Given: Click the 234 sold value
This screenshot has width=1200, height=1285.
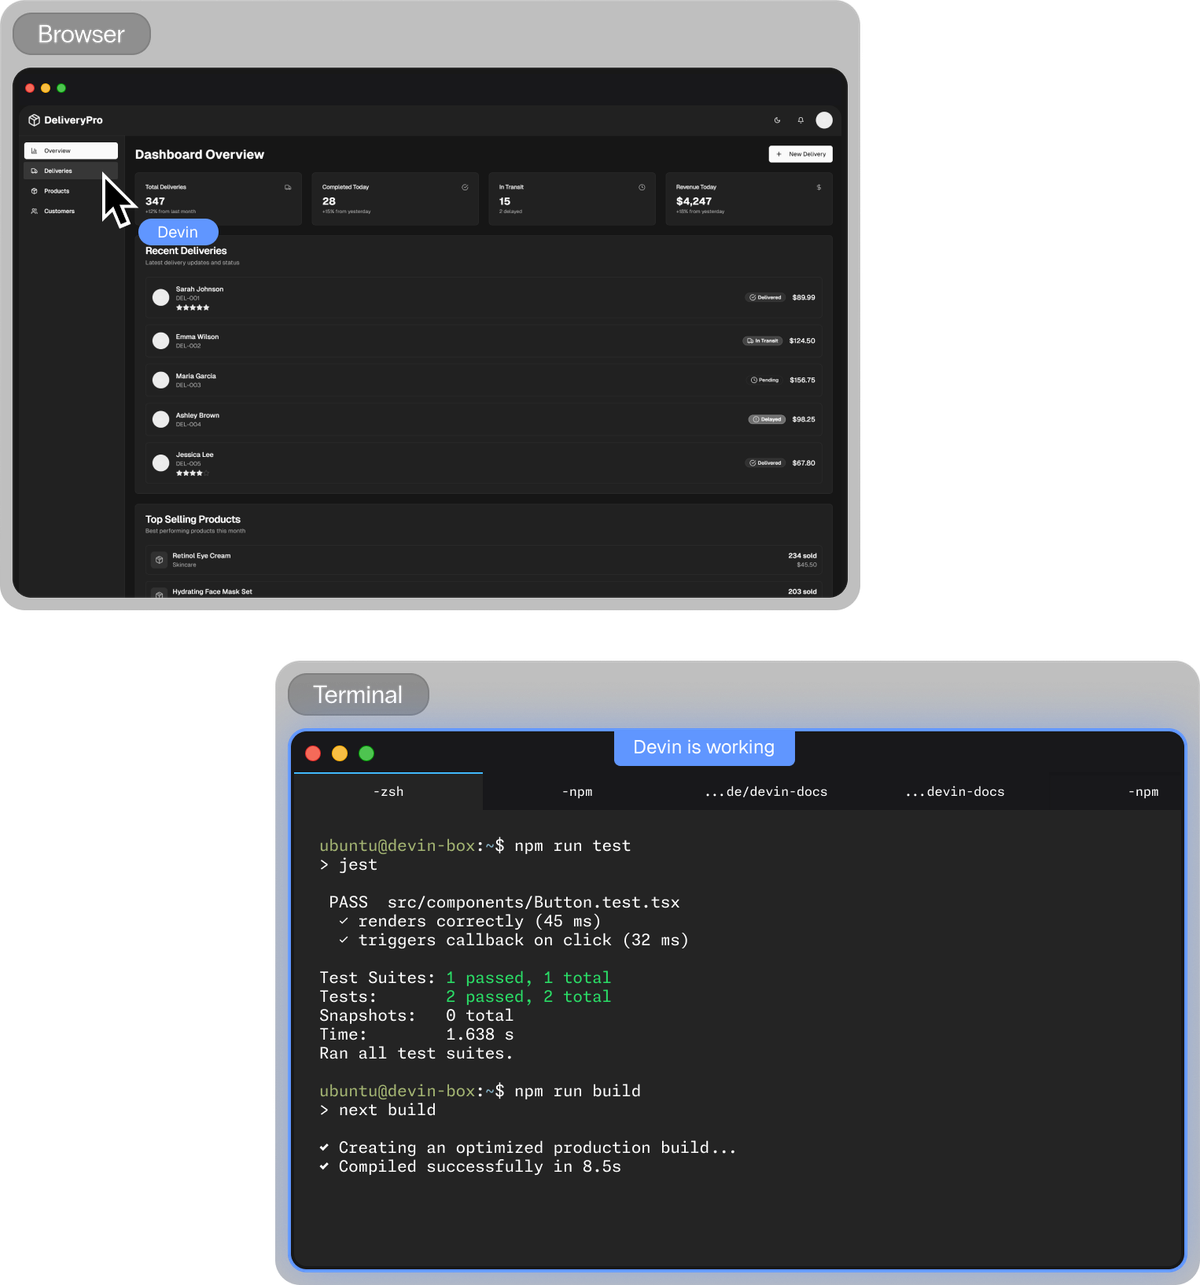Looking at the screenshot, I should [x=802, y=556].
